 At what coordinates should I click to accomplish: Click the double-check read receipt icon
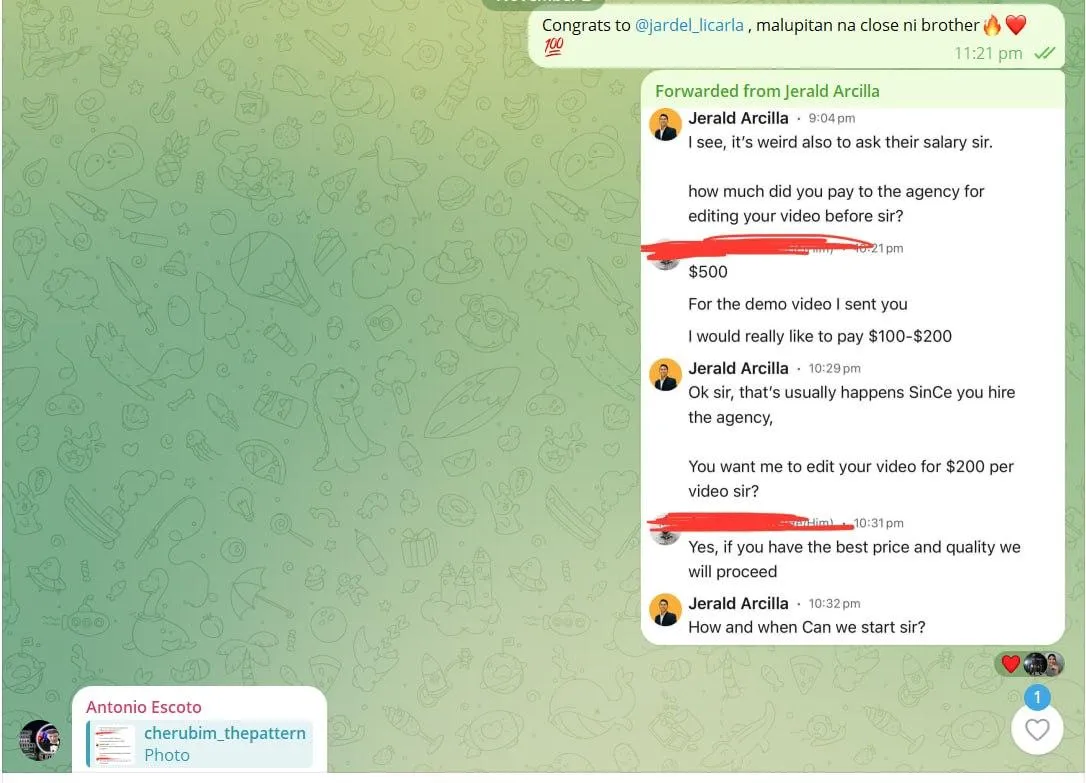(x=1044, y=53)
